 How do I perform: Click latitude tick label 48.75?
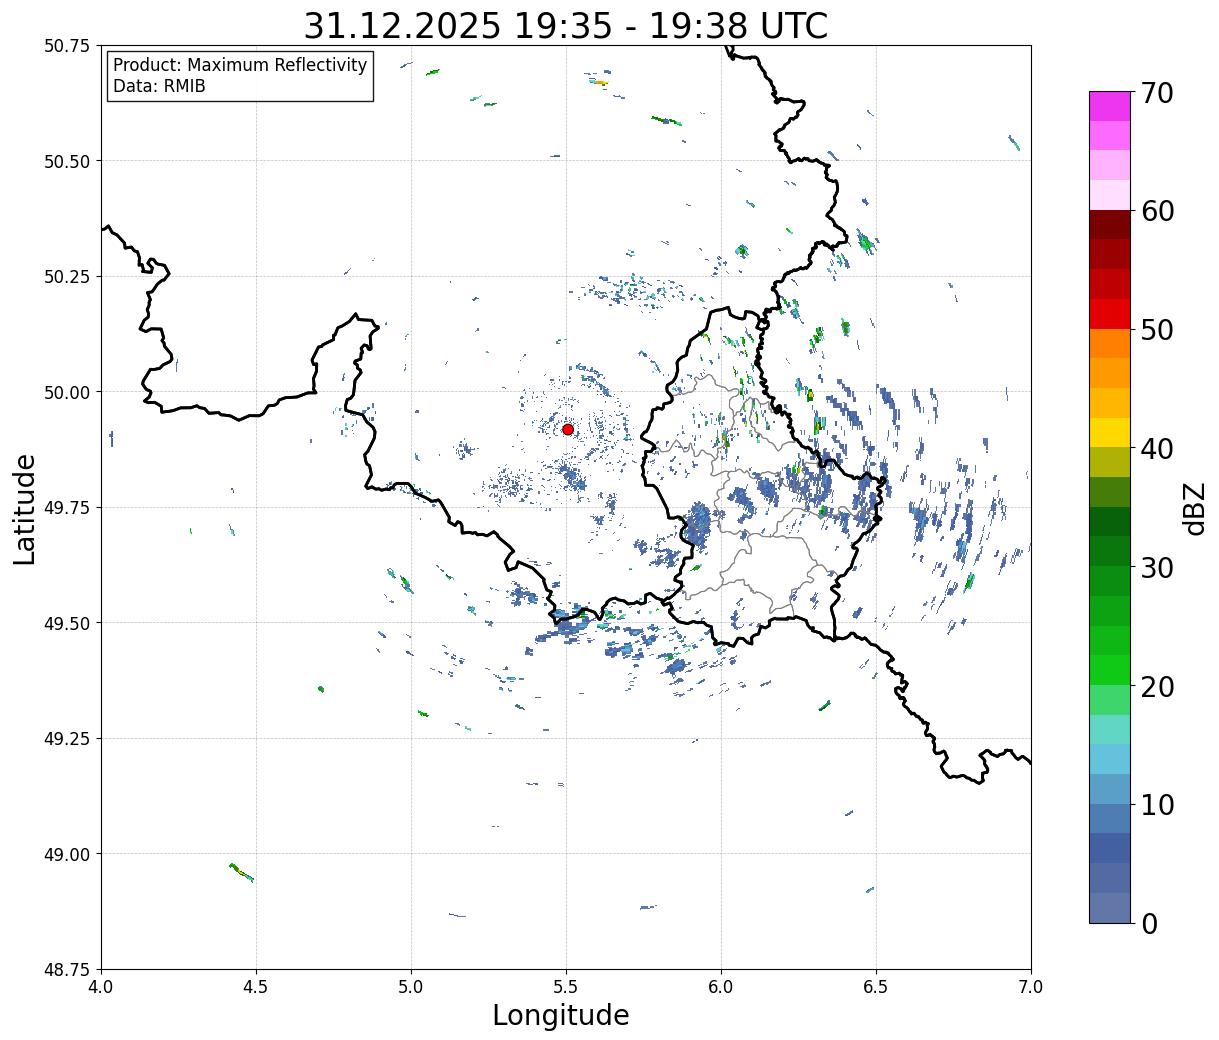tap(67, 970)
